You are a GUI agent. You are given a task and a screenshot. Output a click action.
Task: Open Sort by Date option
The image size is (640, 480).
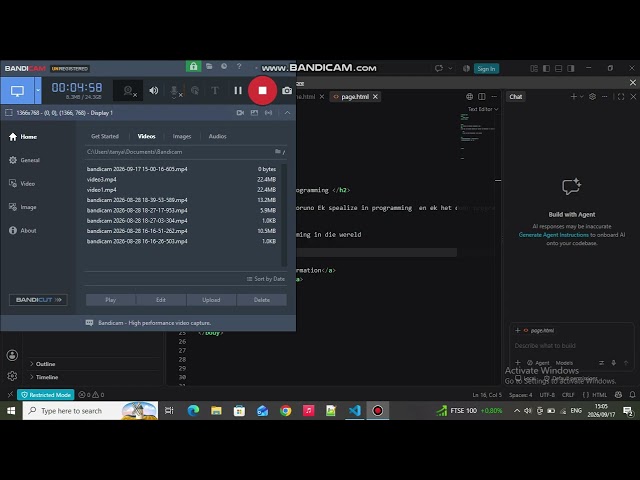[x=266, y=279]
